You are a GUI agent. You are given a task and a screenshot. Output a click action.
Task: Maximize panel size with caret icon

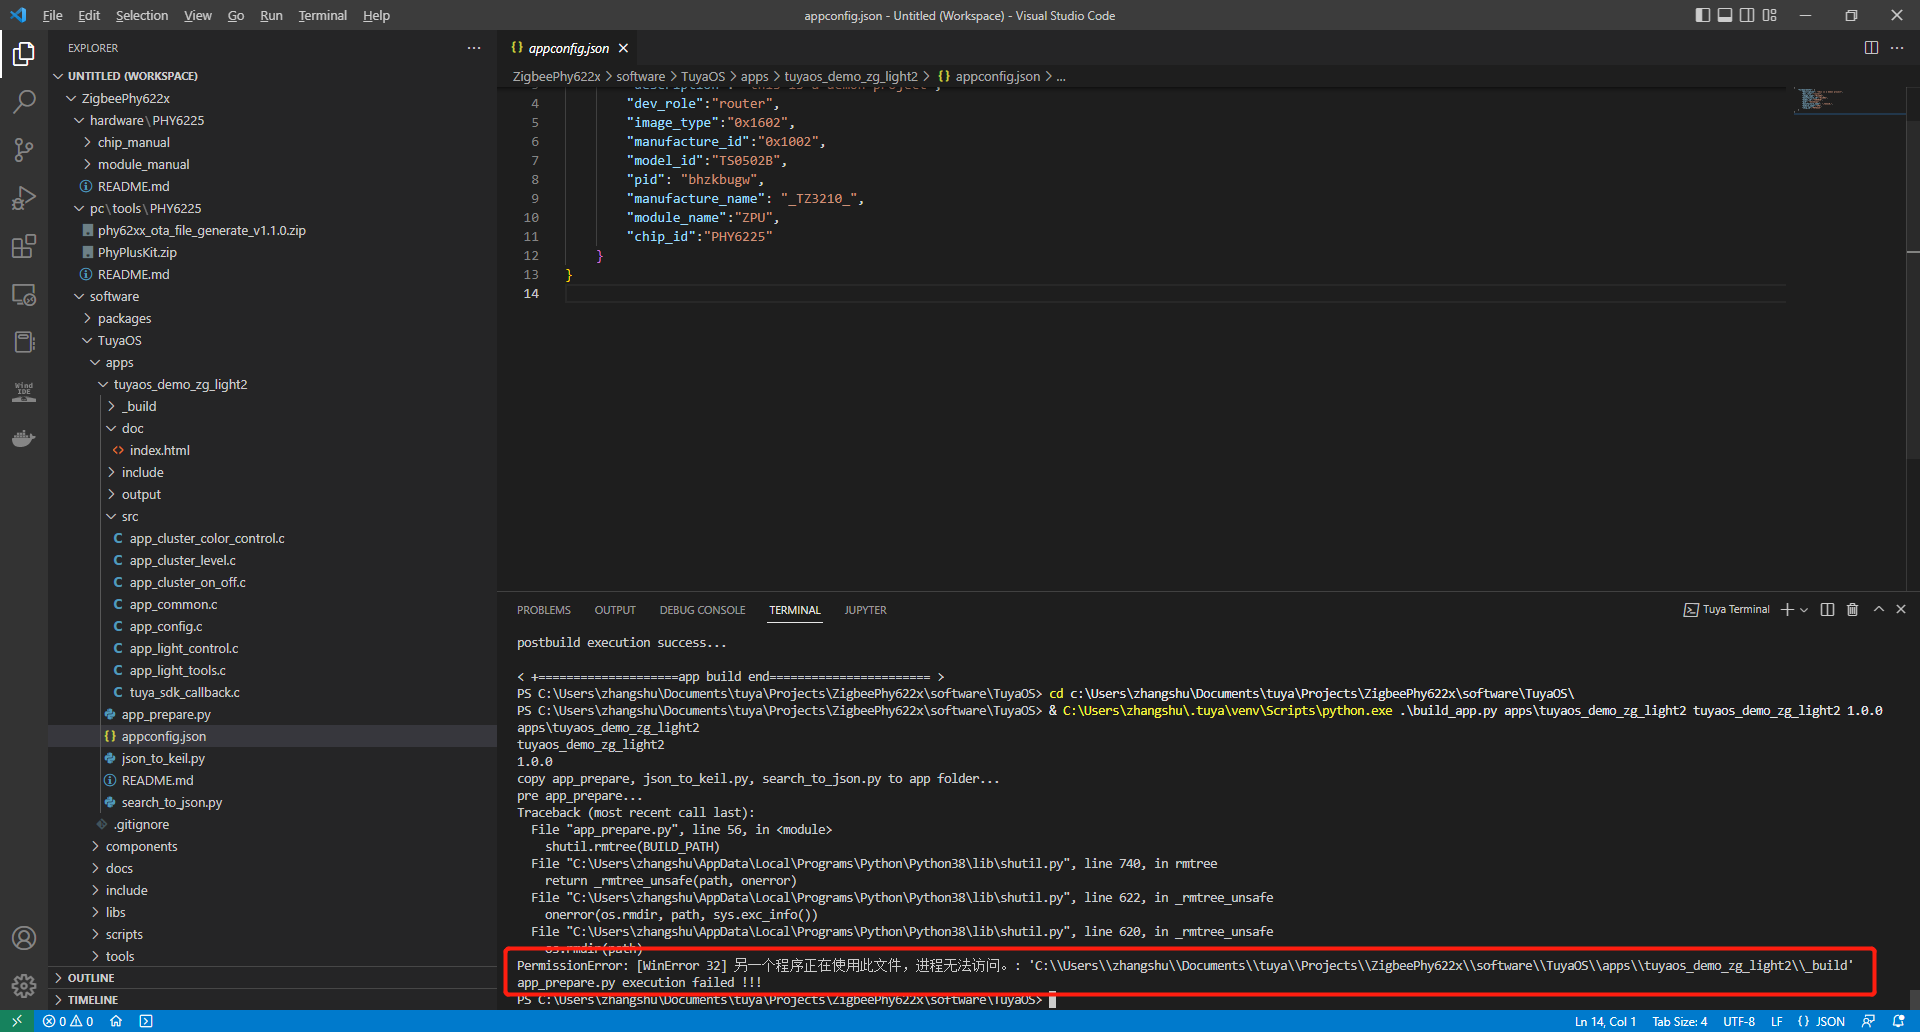pos(1878,610)
